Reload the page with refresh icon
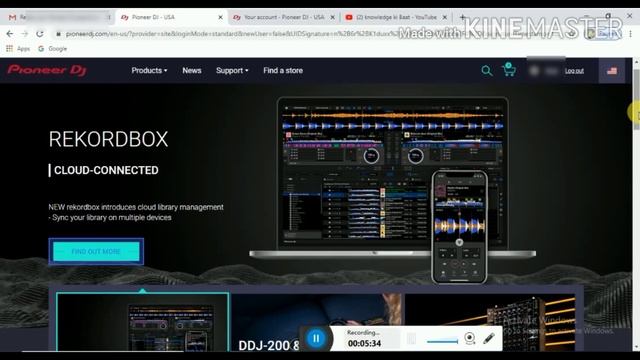This screenshot has height=360, width=640. [40, 34]
